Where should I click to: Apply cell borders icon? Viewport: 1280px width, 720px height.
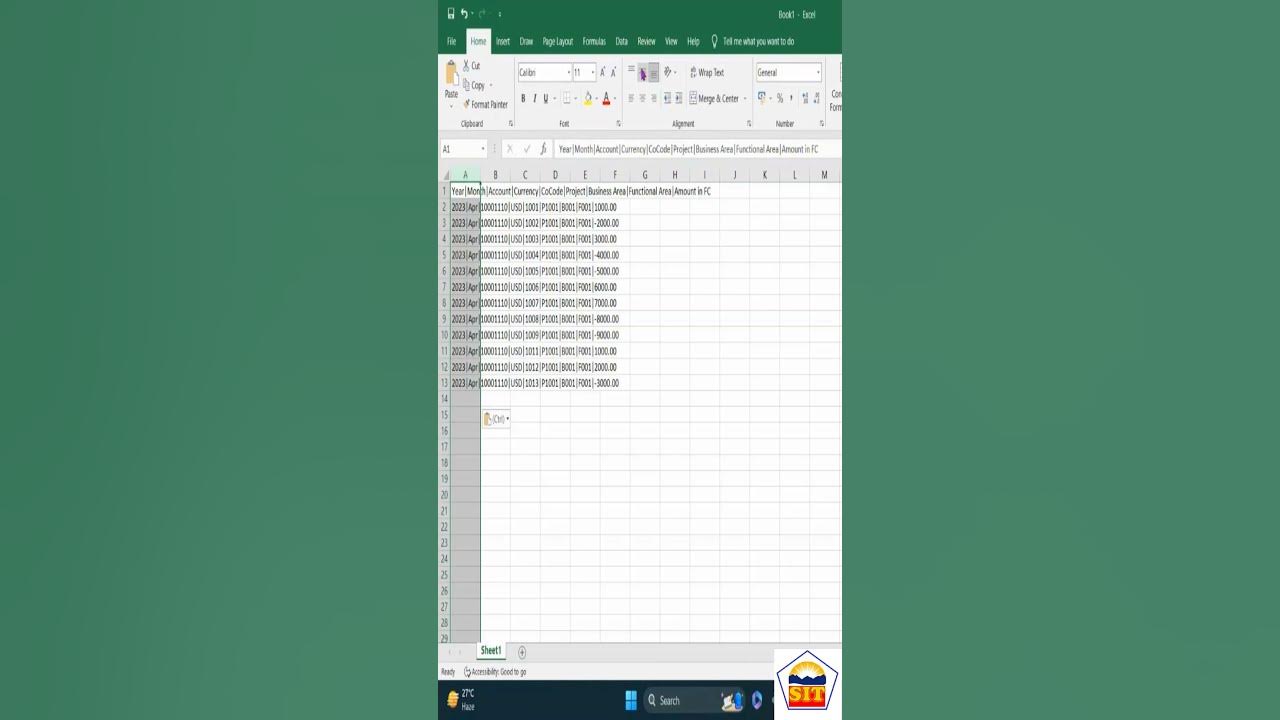click(x=566, y=98)
